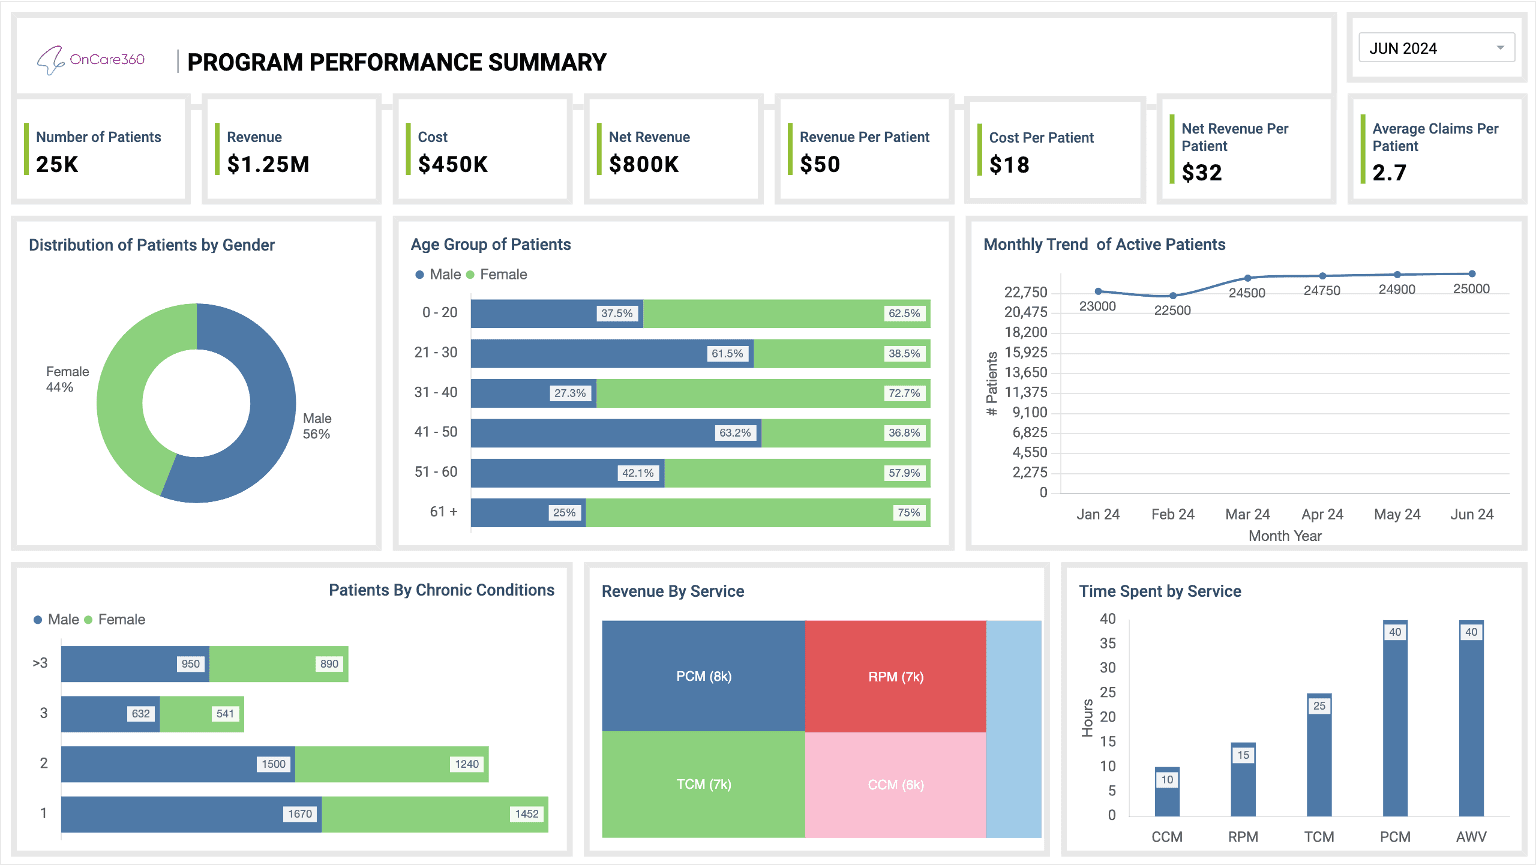Click Male legend dot in Chronic Conditions chart
Viewport: 1536px width, 866px height.
coord(38,620)
